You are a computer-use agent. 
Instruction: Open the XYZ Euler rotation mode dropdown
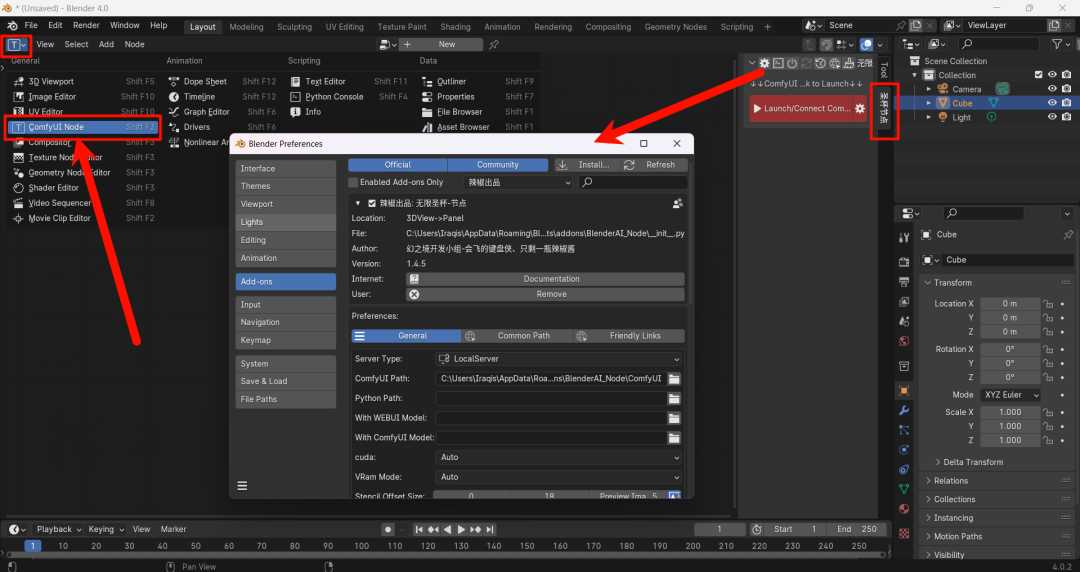pos(1010,395)
